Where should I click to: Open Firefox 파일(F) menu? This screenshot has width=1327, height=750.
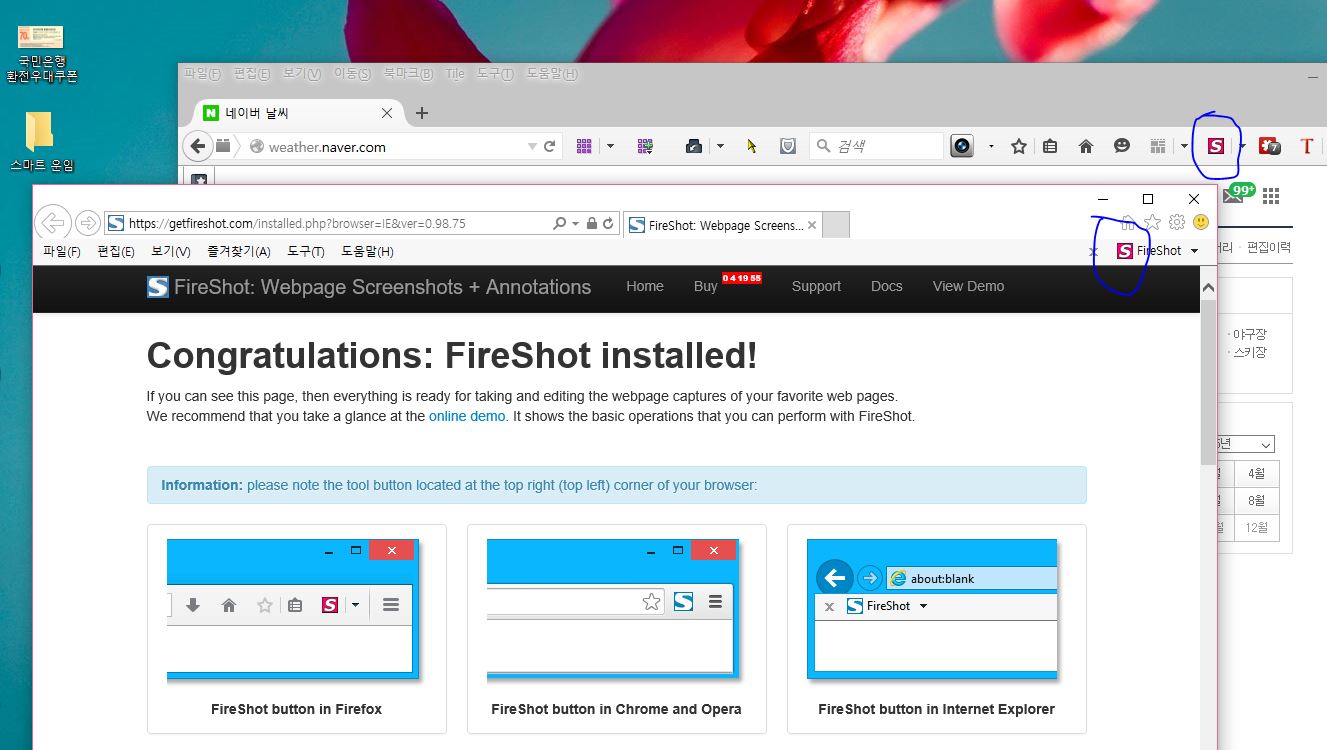point(203,74)
